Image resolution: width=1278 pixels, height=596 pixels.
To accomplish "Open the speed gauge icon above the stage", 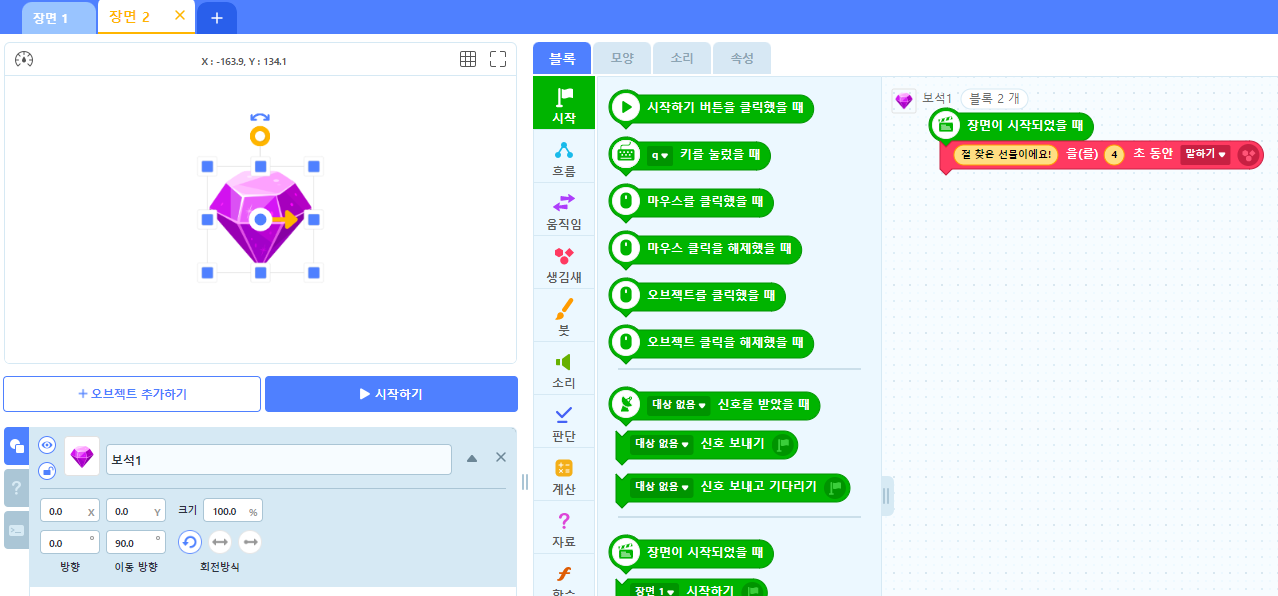I will pyautogui.click(x=25, y=59).
